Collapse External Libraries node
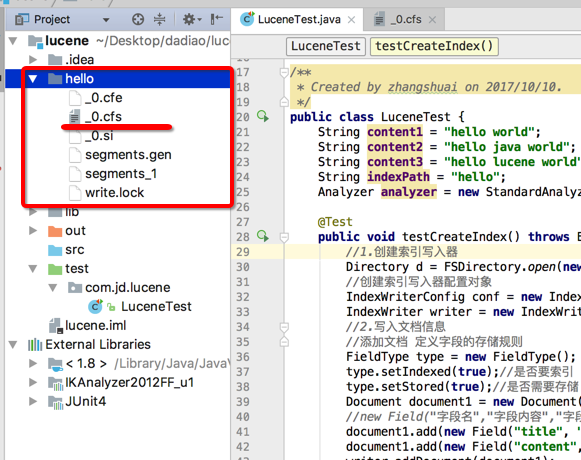Image resolution: width=581 pixels, height=460 pixels. tap(13, 345)
